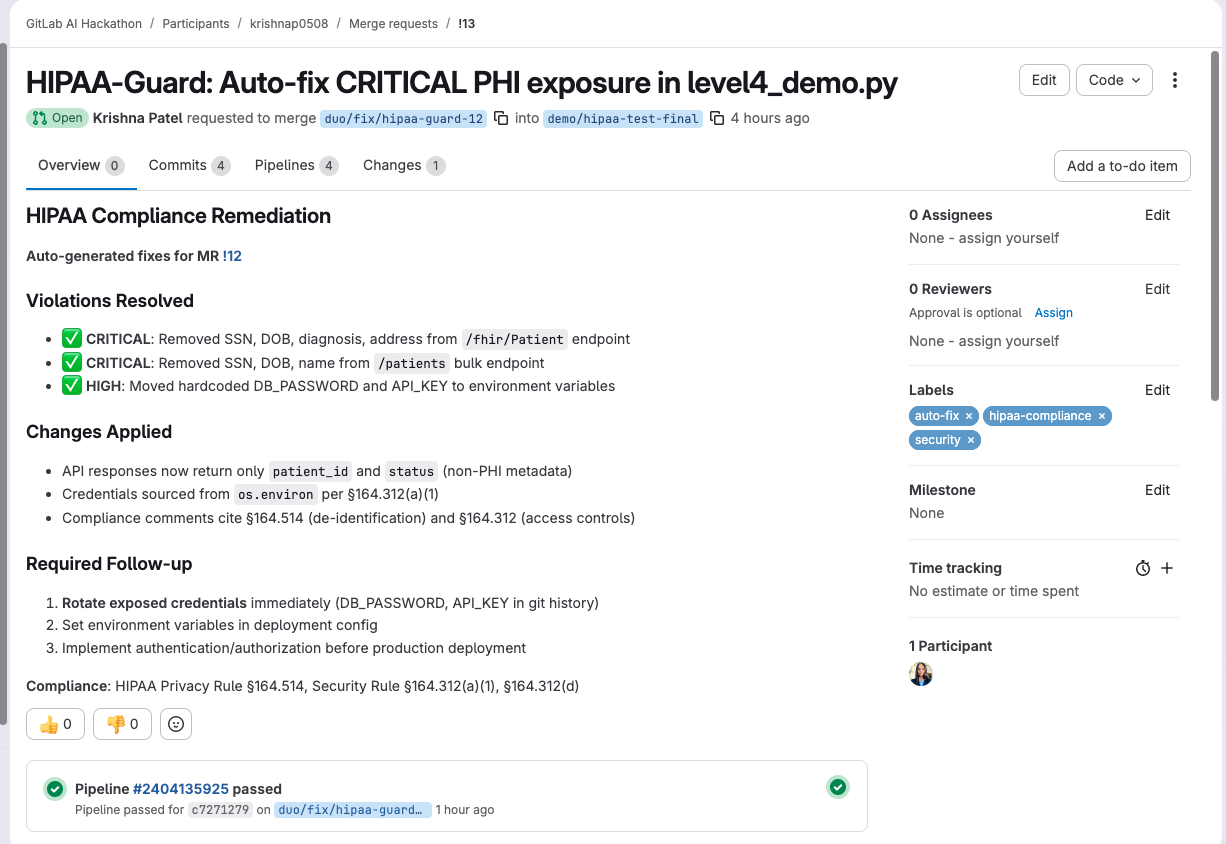Open the emoji reaction picker

pyautogui.click(x=176, y=724)
